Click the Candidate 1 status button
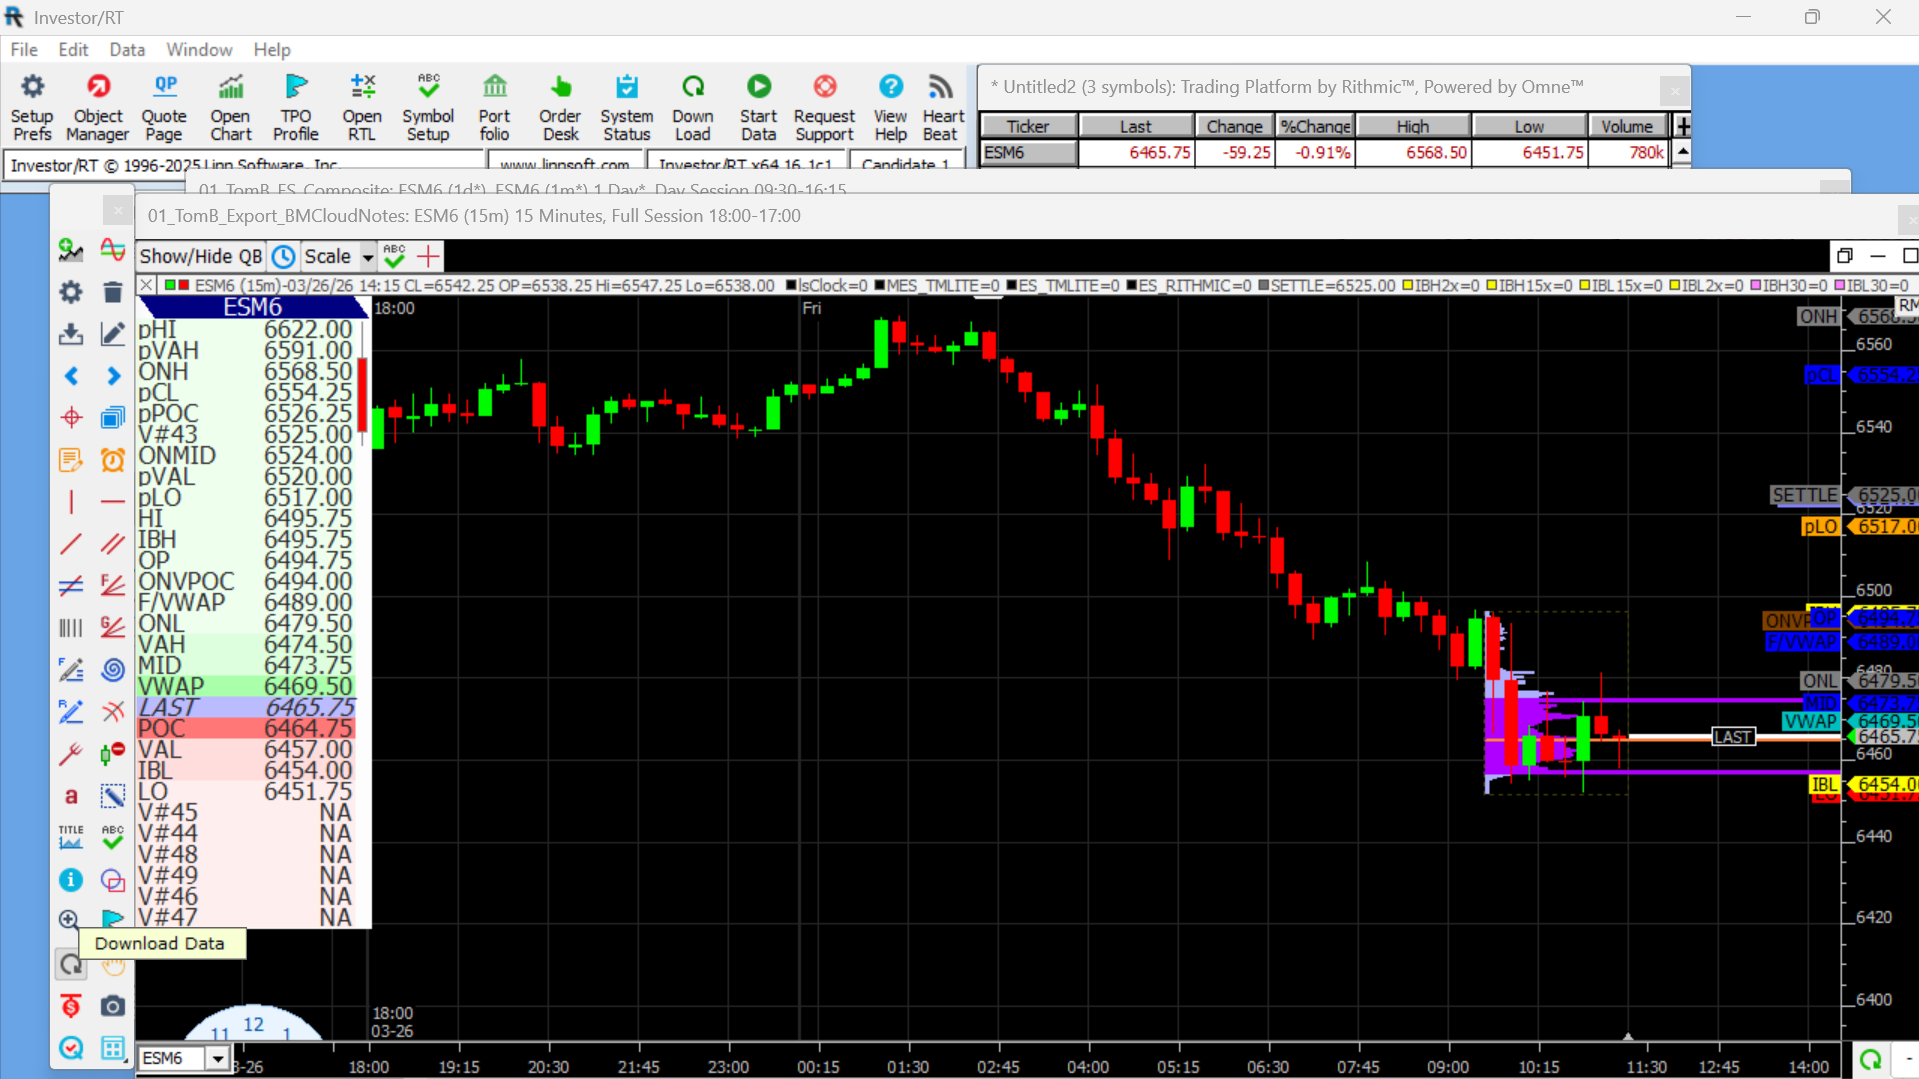The height and width of the screenshot is (1079, 1919). point(906,163)
